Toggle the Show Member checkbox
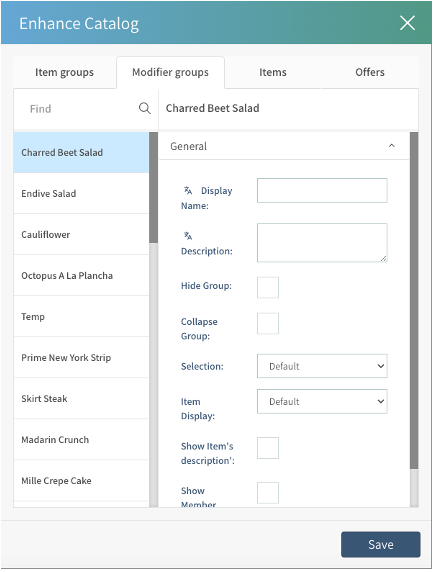The height and width of the screenshot is (572, 434). click(268, 493)
